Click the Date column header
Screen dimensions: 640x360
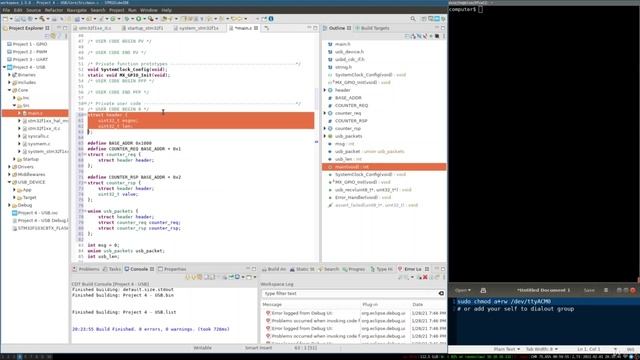[x=418, y=304]
